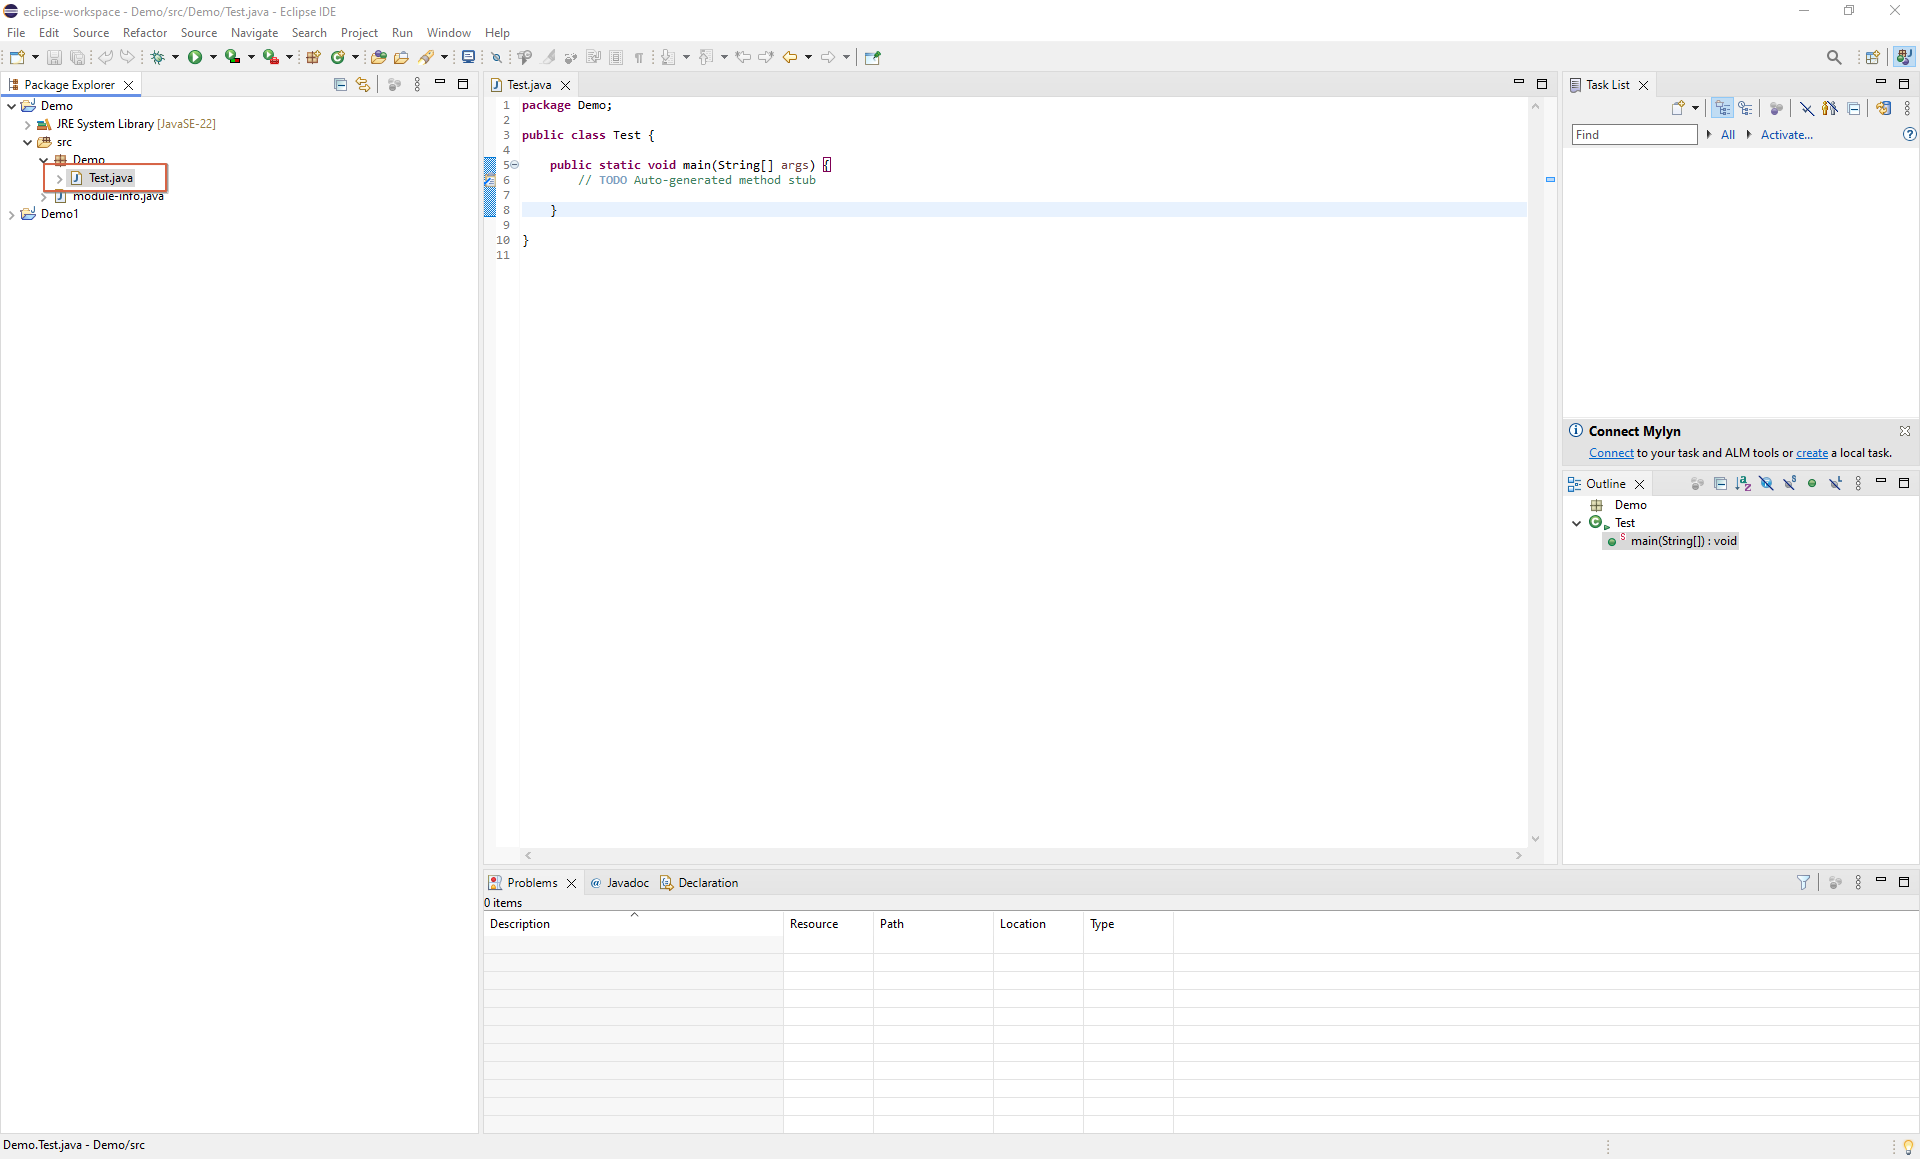The height and width of the screenshot is (1159, 1921).
Task: Toggle Hide Static Members in Outline
Action: click(x=1789, y=484)
